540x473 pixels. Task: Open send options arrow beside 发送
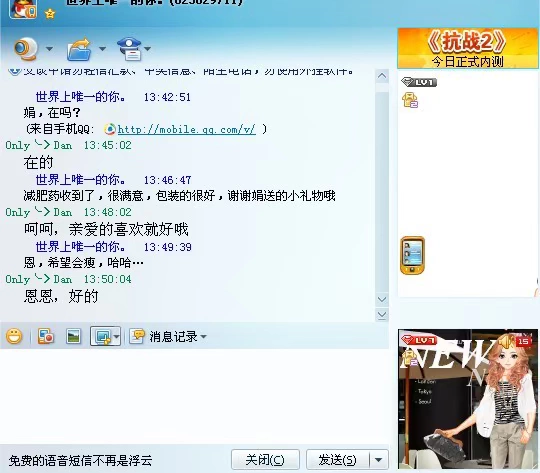tap(378, 460)
